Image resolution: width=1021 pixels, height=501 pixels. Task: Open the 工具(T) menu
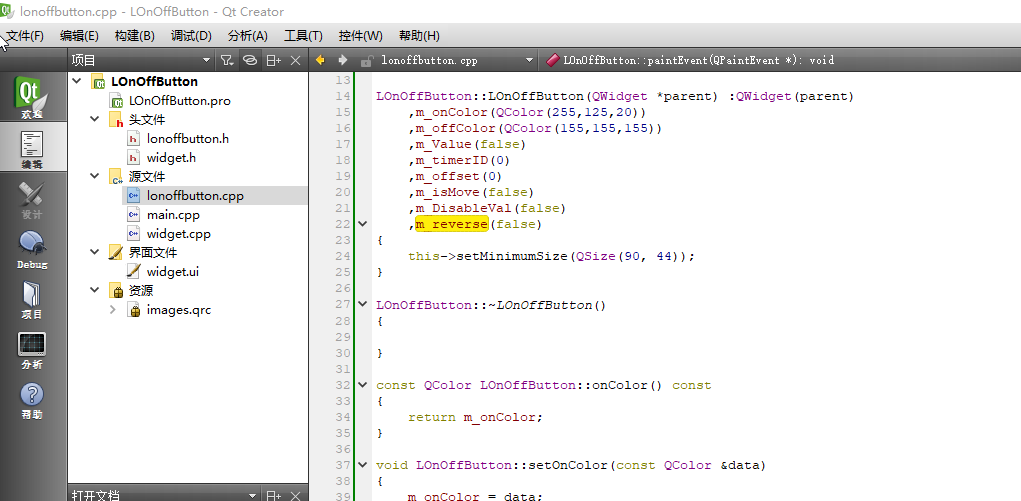click(303, 36)
